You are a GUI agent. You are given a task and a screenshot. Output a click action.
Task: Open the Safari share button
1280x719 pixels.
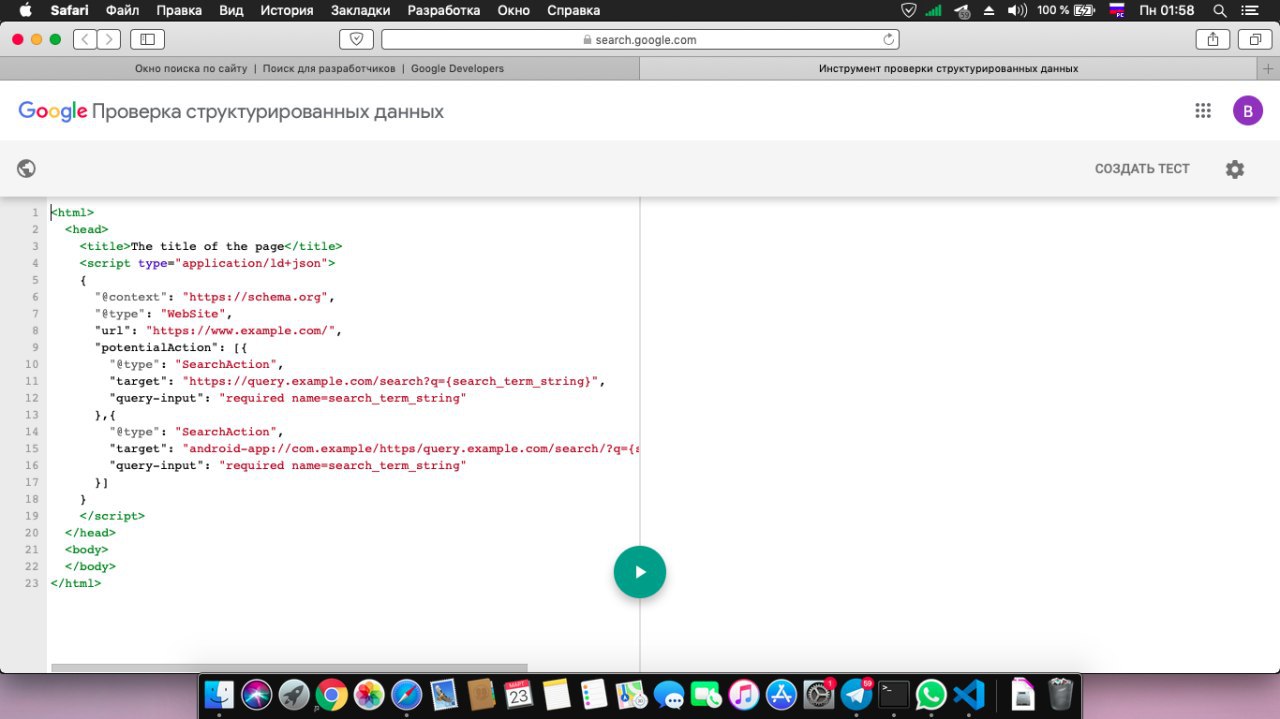(x=1213, y=39)
